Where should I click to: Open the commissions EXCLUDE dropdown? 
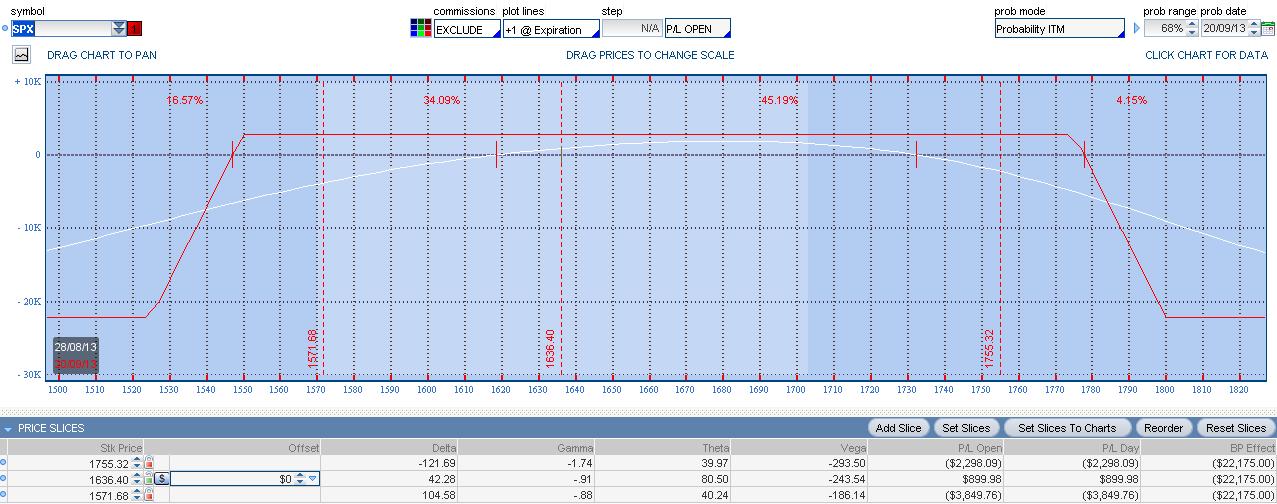[x=467, y=29]
